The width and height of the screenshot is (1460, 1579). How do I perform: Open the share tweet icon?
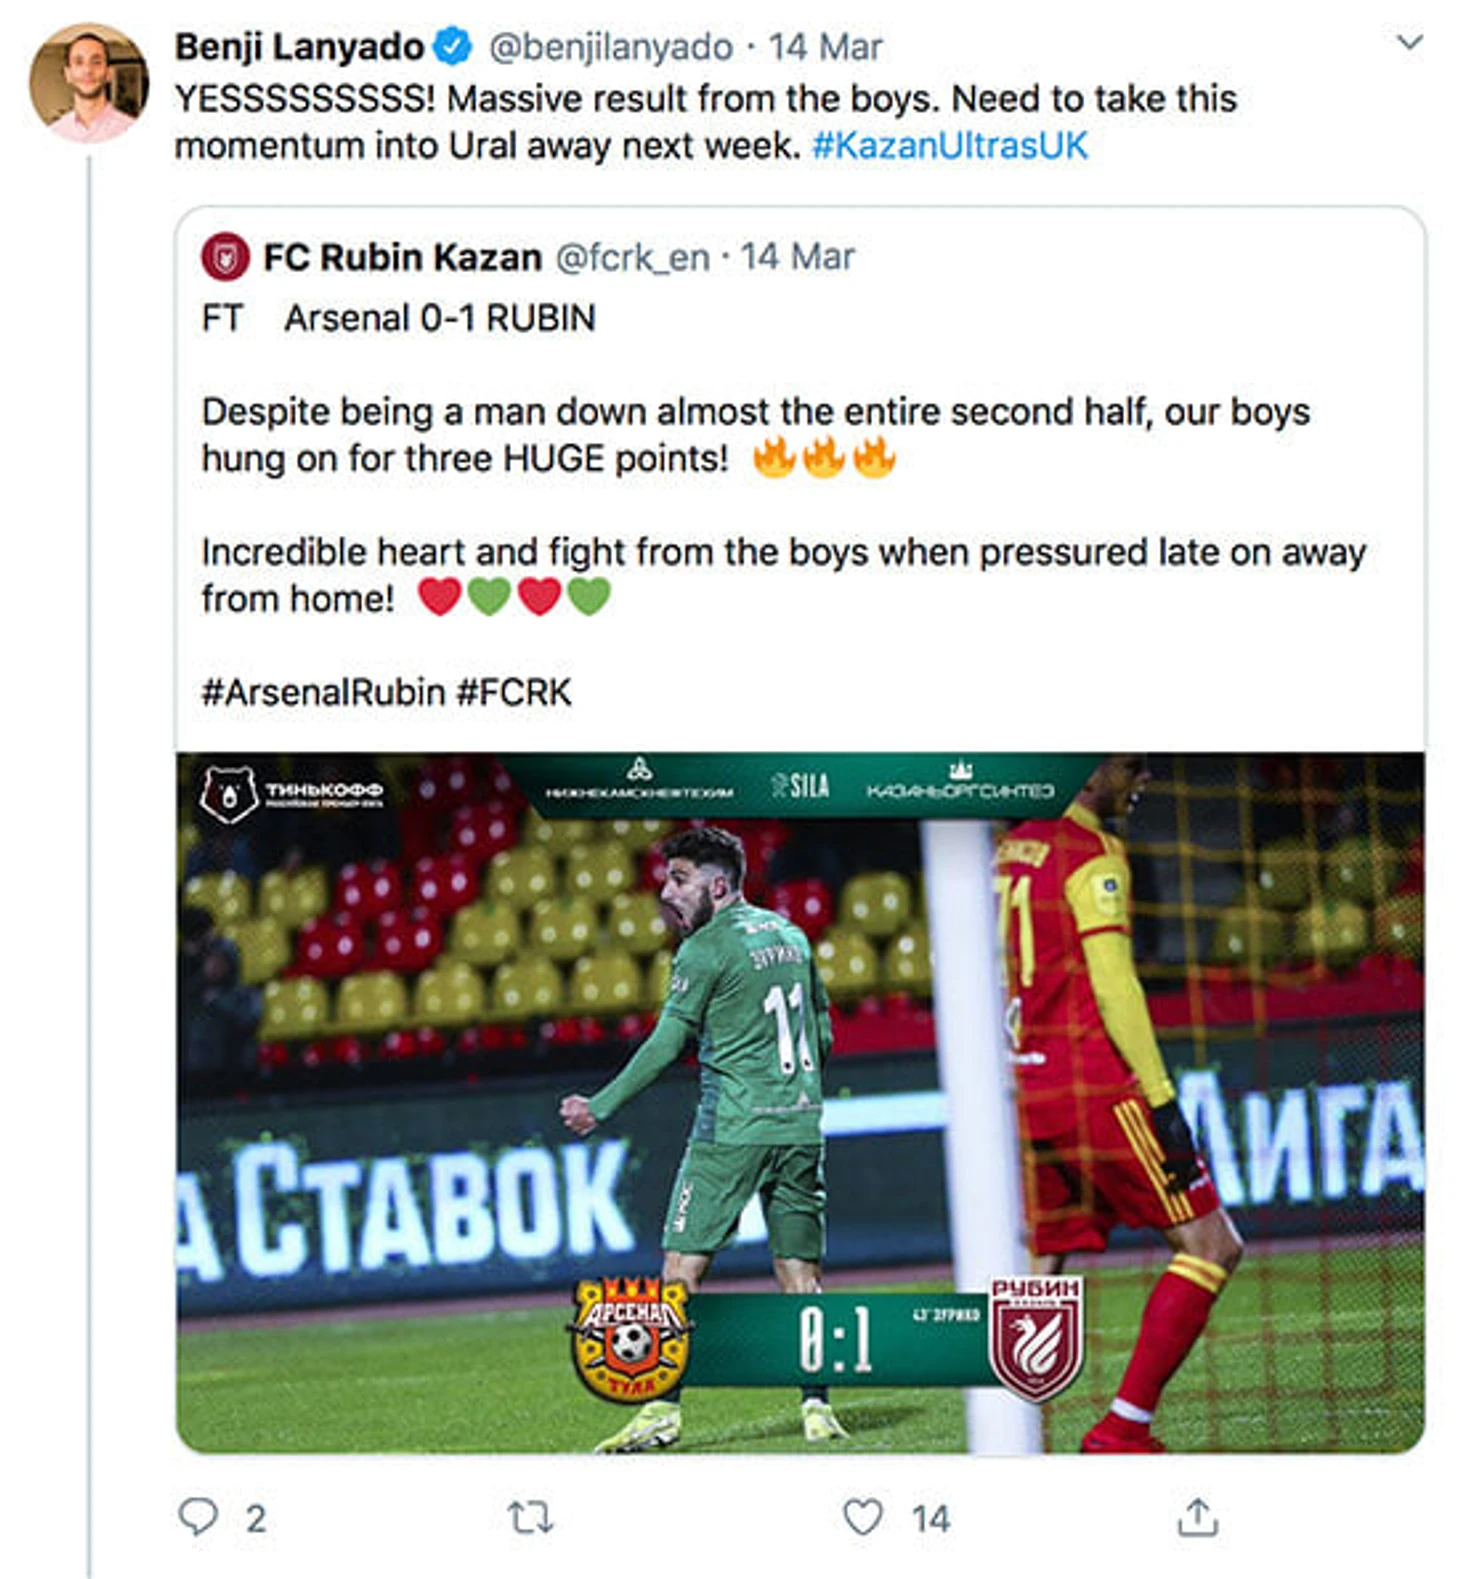[1197, 1517]
